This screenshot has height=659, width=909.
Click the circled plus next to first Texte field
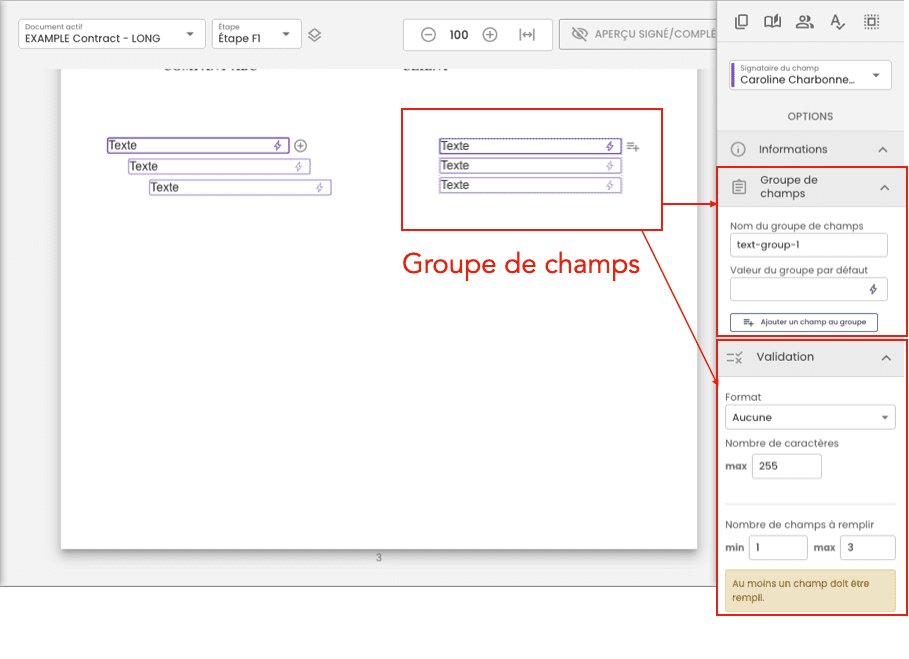click(300, 146)
